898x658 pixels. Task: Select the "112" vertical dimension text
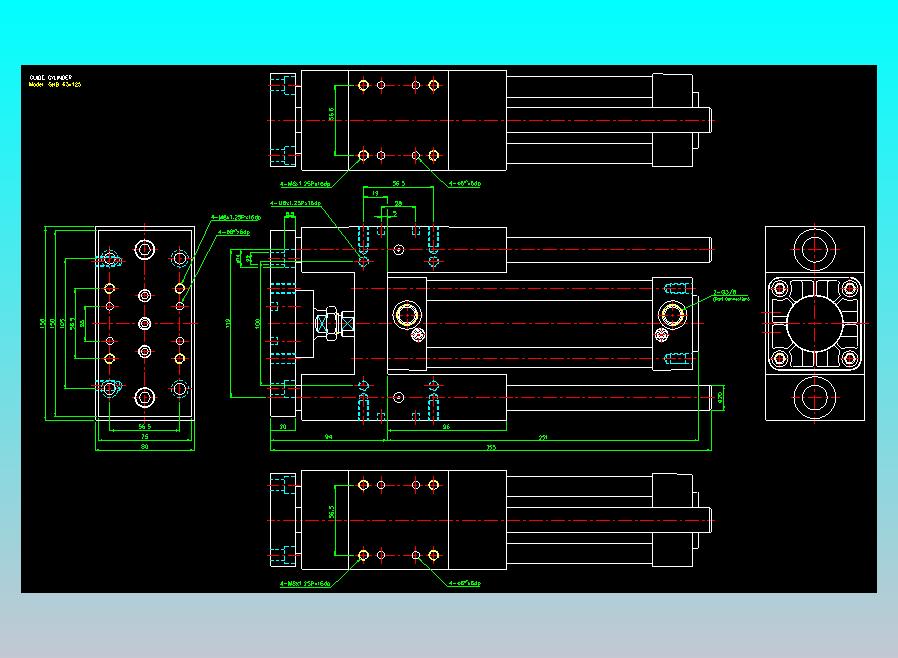pos(228,324)
